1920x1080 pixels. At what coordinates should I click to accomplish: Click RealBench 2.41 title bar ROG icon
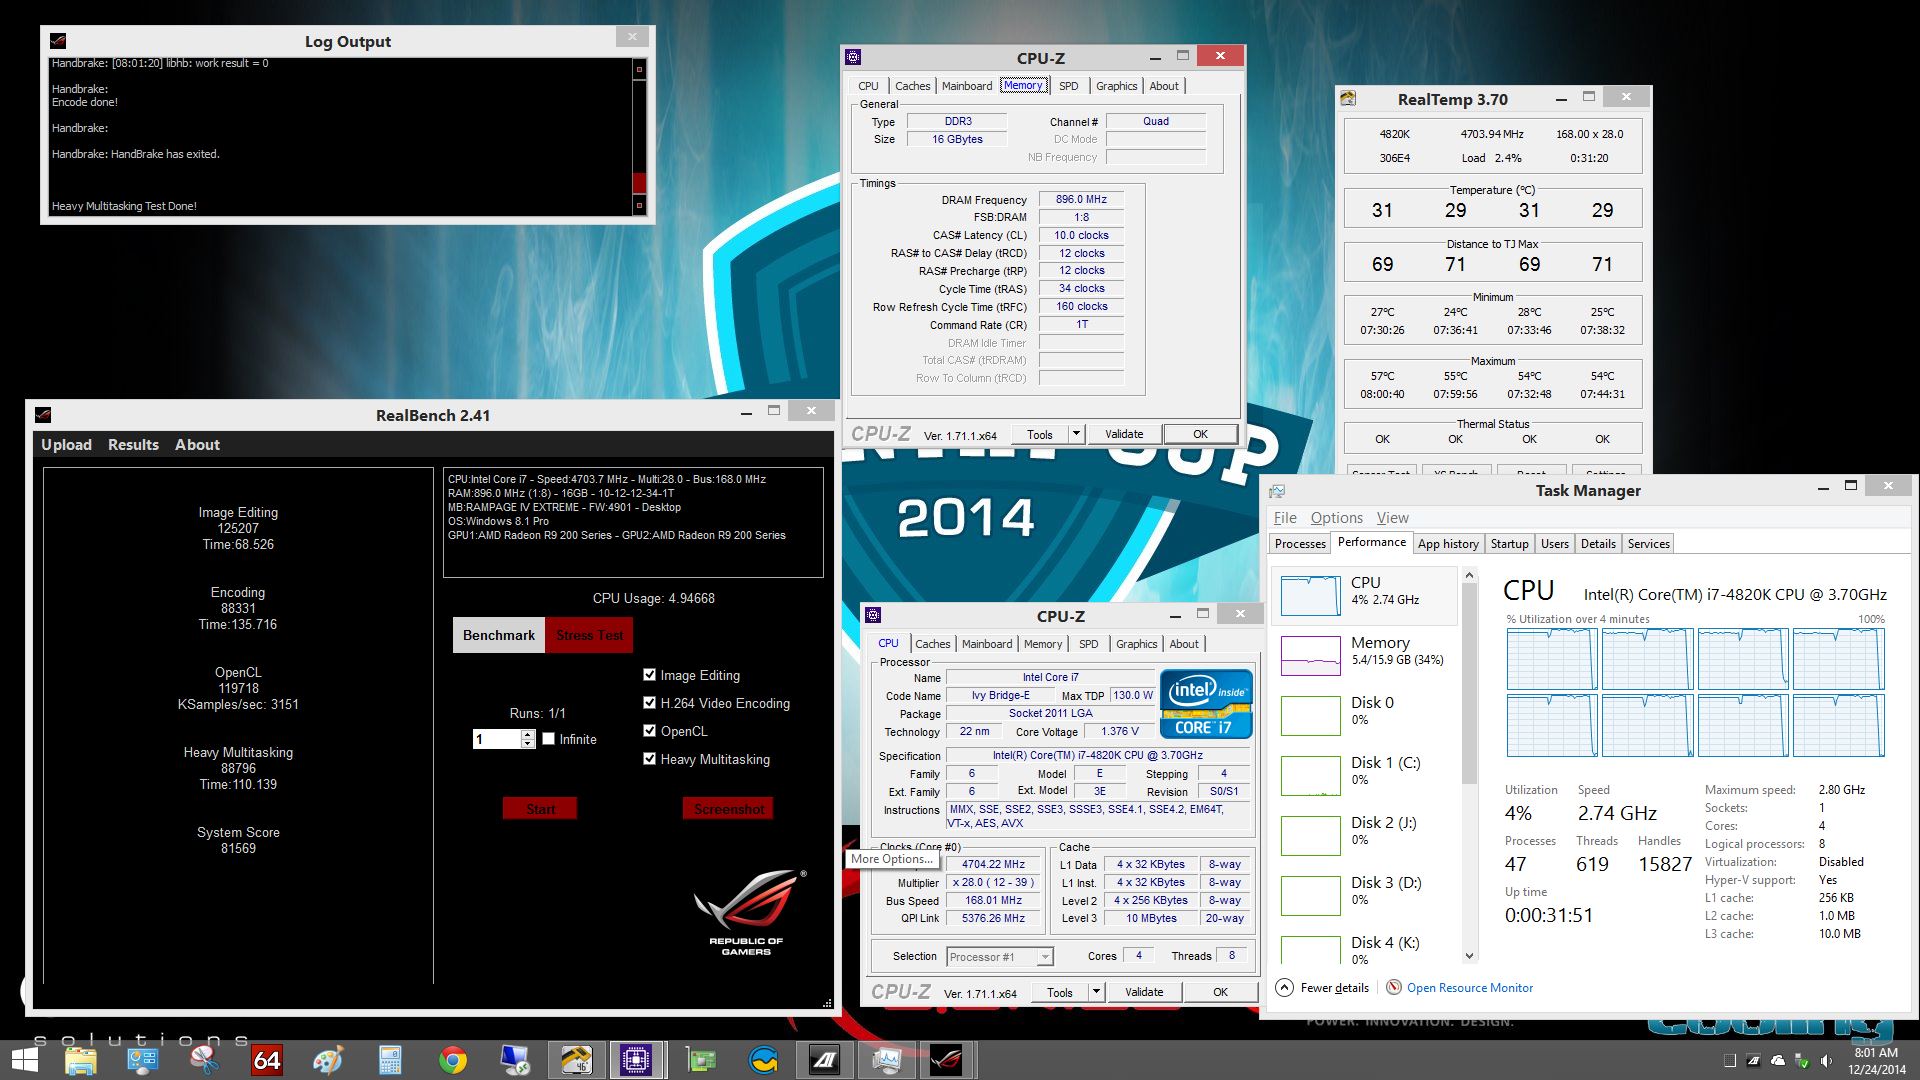pos(43,414)
